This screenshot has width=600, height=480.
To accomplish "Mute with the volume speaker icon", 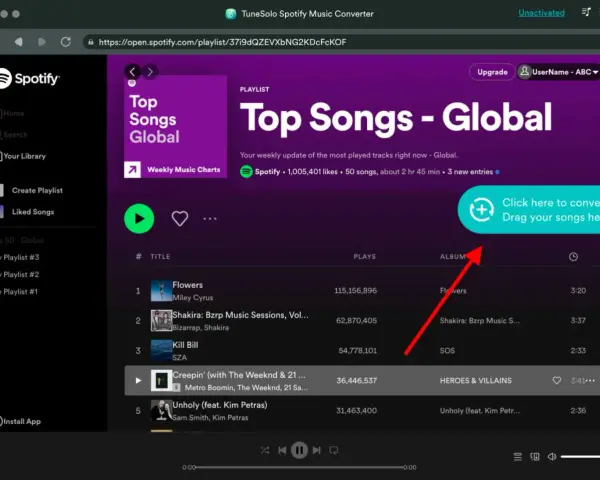I will [x=552, y=457].
